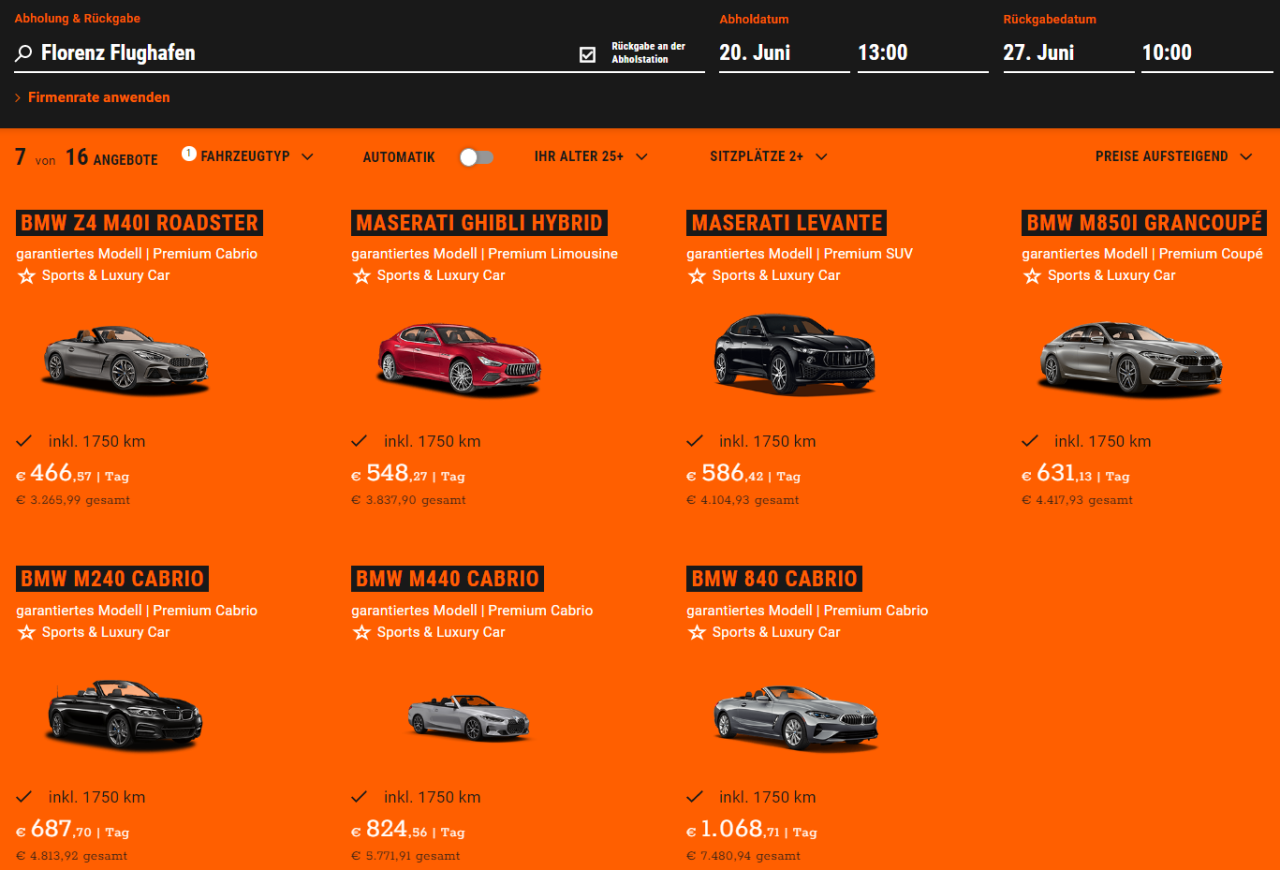Image resolution: width=1280 pixels, height=870 pixels.
Task: Open the Preise Aufsteigend sort dropdown
Action: click(x=1174, y=157)
